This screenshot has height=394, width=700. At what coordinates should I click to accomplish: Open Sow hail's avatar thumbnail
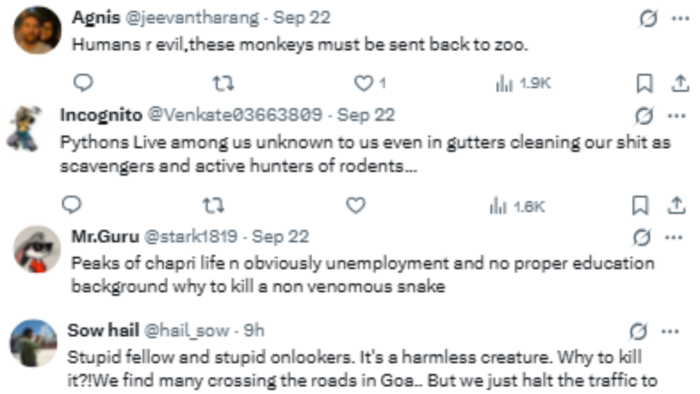34,343
